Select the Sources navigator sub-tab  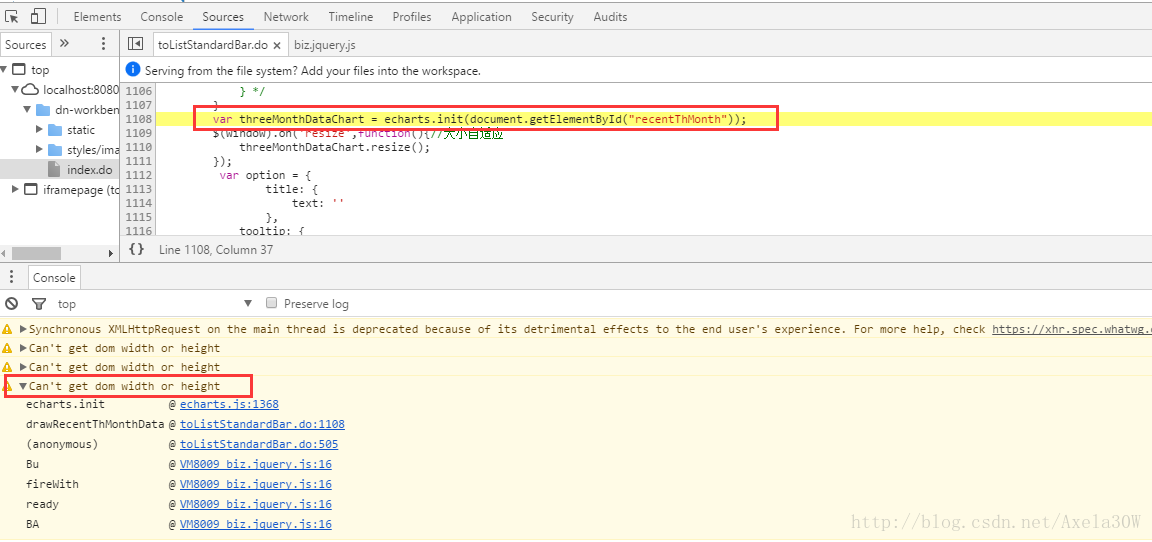pyautogui.click(x=26, y=44)
